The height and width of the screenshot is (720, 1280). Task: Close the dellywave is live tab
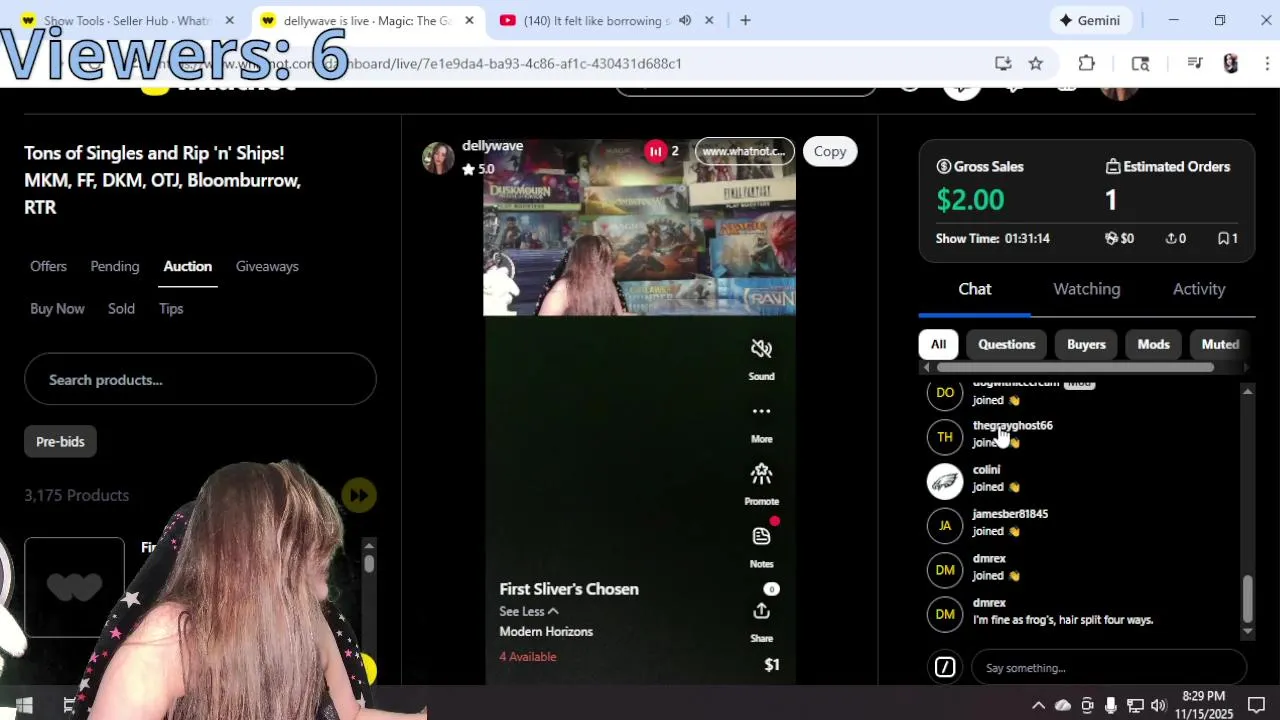(469, 20)
